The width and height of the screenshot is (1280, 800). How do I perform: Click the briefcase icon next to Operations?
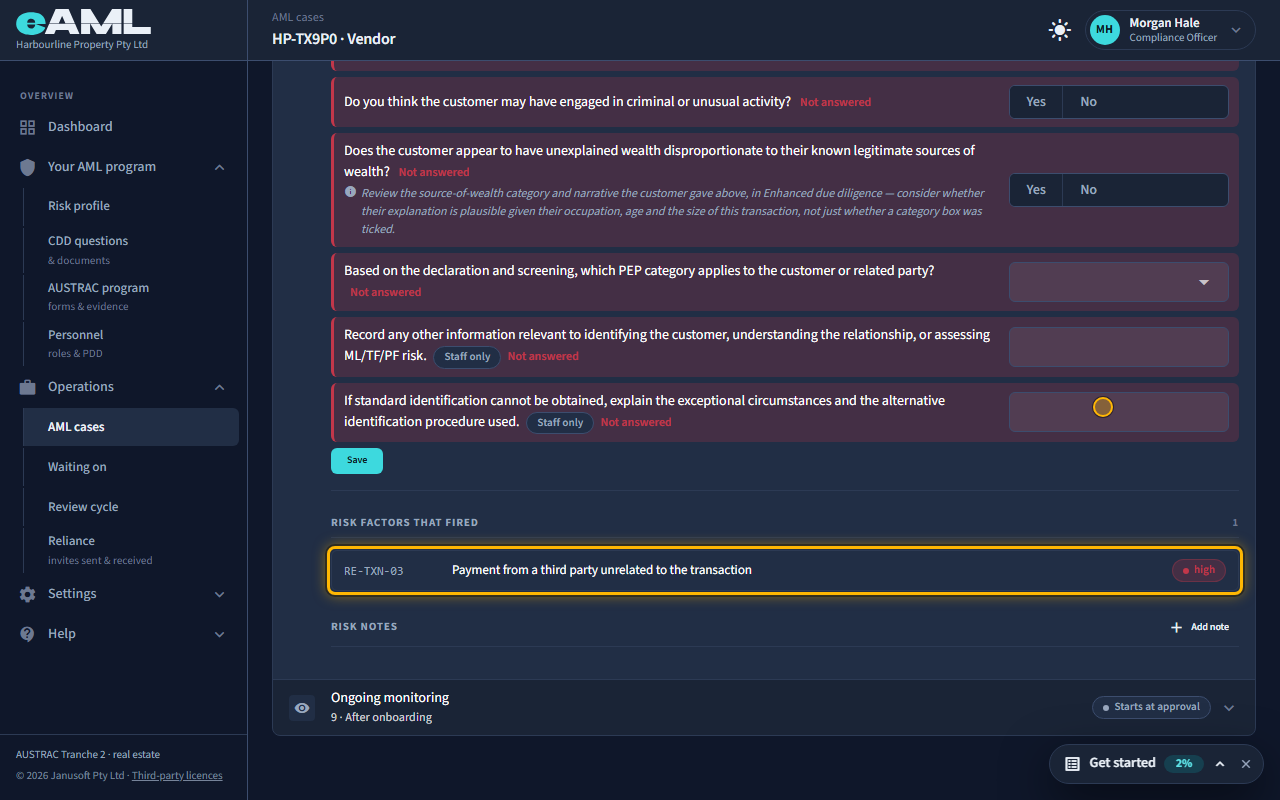(x=27, y=387)
